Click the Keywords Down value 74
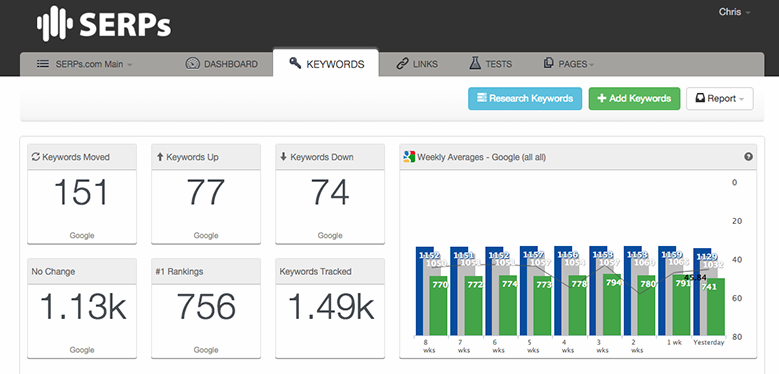Viewport: 779px width, 374px height. (330, 193)
